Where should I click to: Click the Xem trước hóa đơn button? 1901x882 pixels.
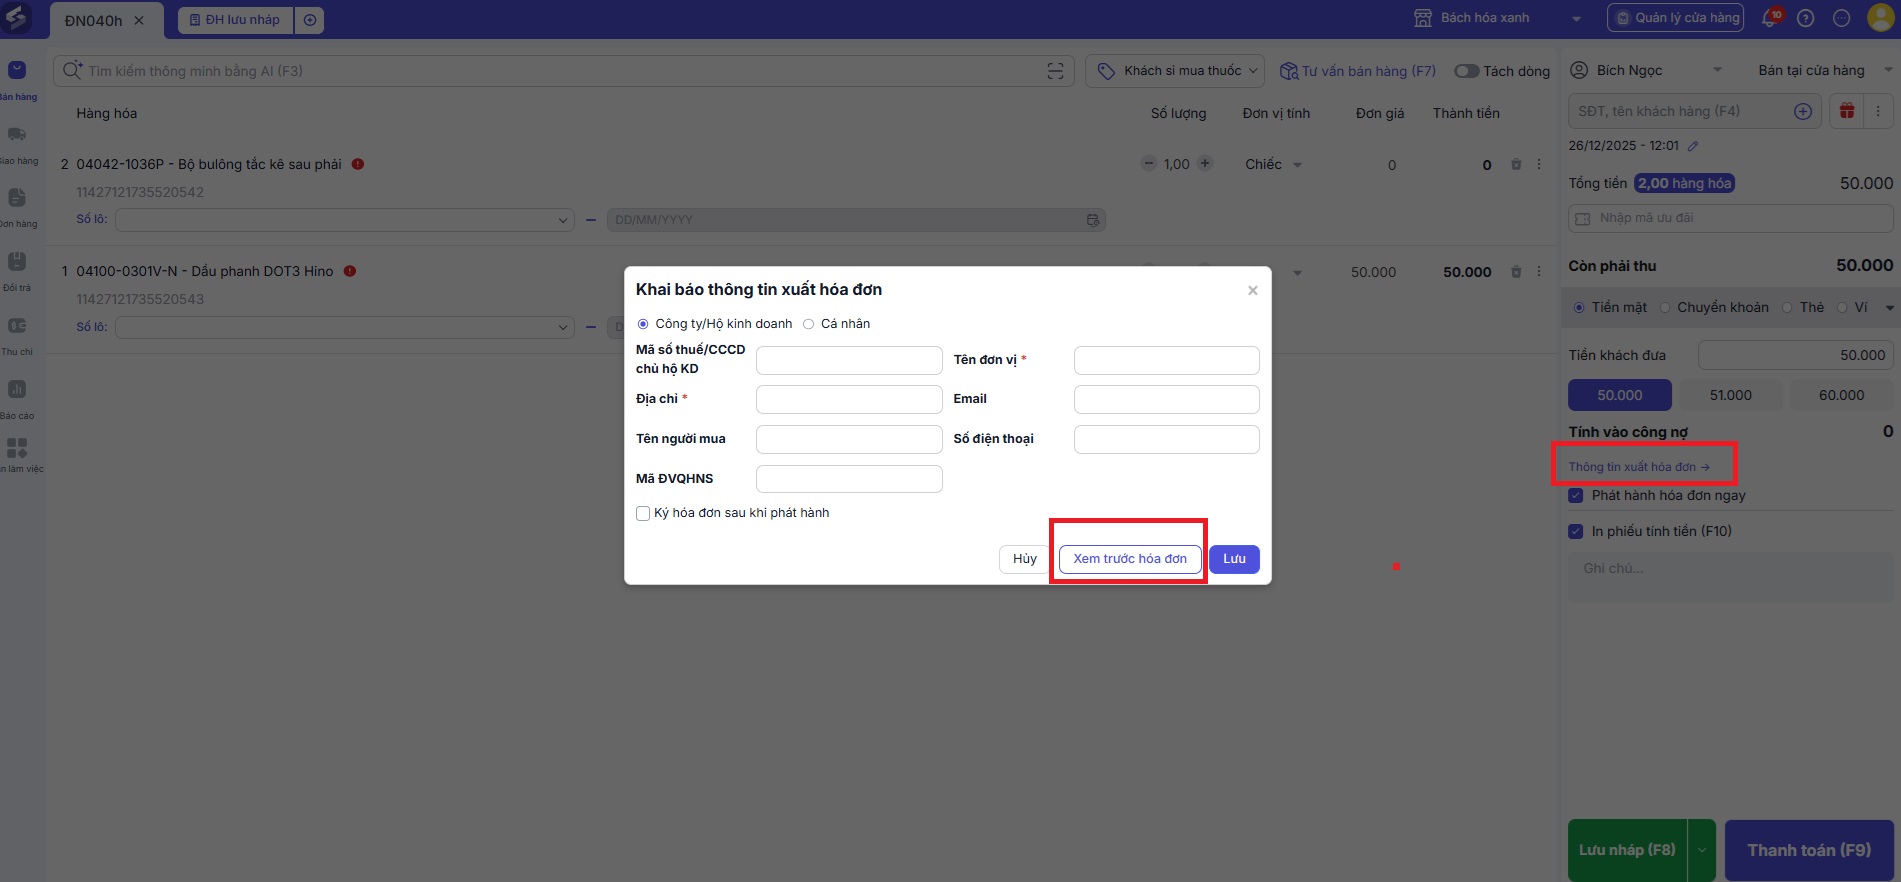pyautogui.click(x=1130, y=559)
